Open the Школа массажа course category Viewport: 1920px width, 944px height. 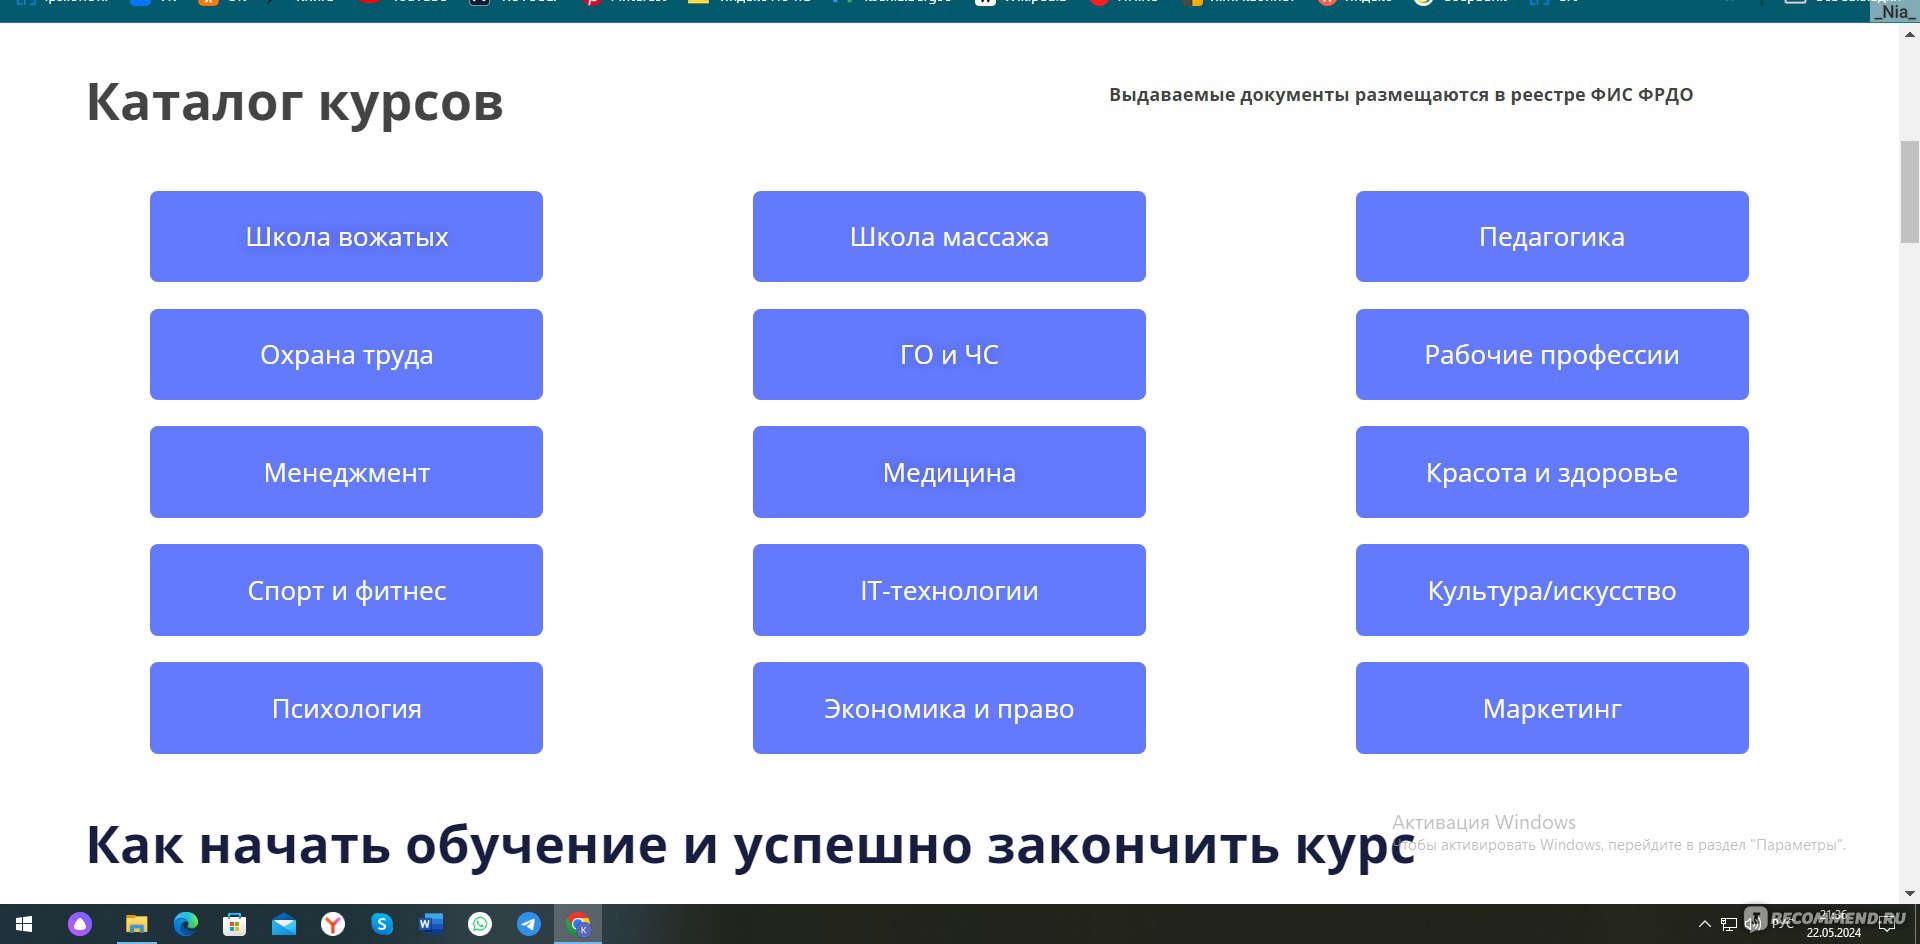tap(949, 236)
